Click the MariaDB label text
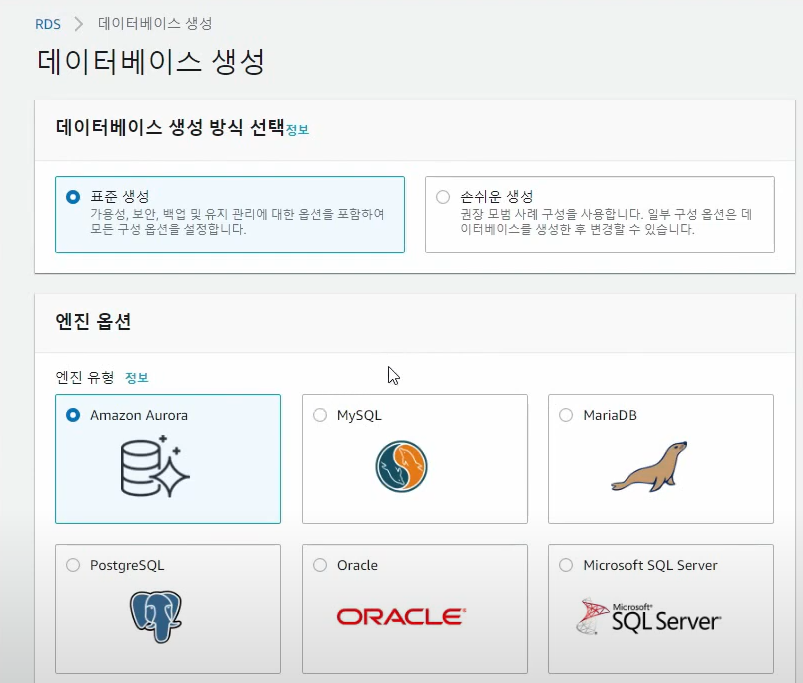 coord(610,415)
